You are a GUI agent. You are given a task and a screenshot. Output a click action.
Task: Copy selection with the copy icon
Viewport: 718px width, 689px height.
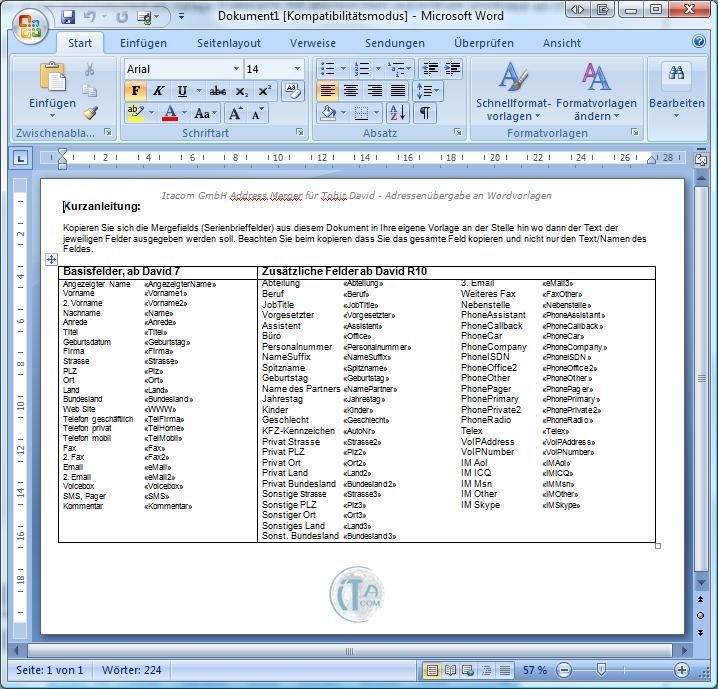point(90,90)
